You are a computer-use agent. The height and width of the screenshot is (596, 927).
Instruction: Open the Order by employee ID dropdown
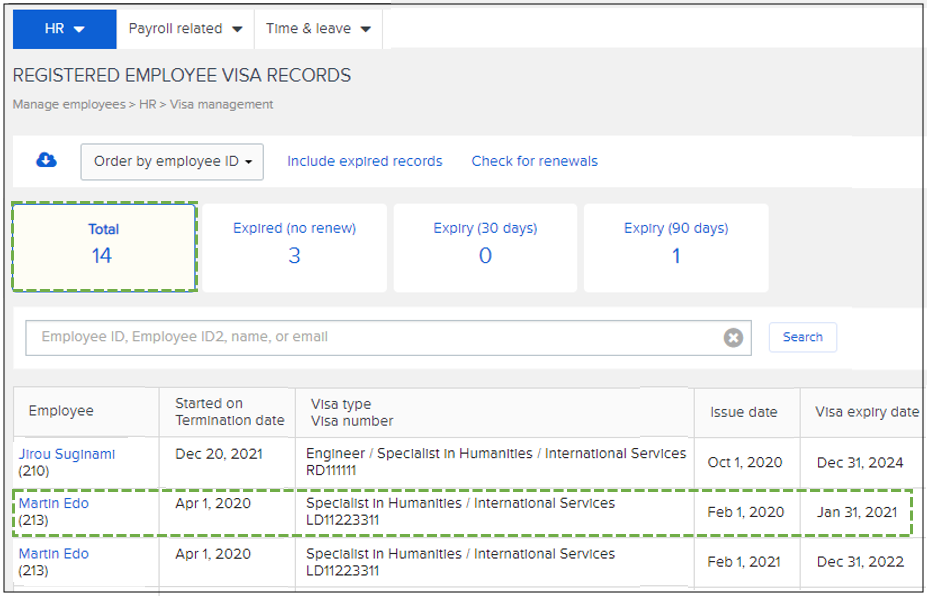172,162
